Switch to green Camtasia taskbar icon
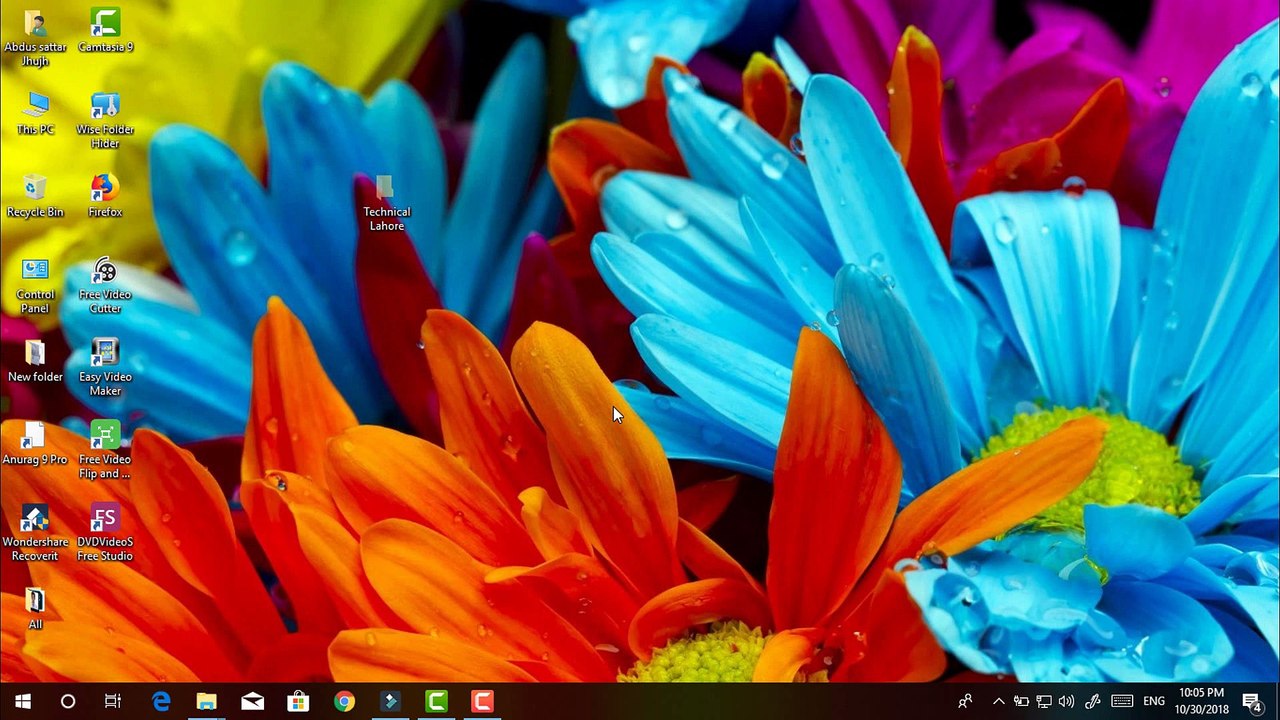This screenshot has width=1280, height=720. coord(436,701)
